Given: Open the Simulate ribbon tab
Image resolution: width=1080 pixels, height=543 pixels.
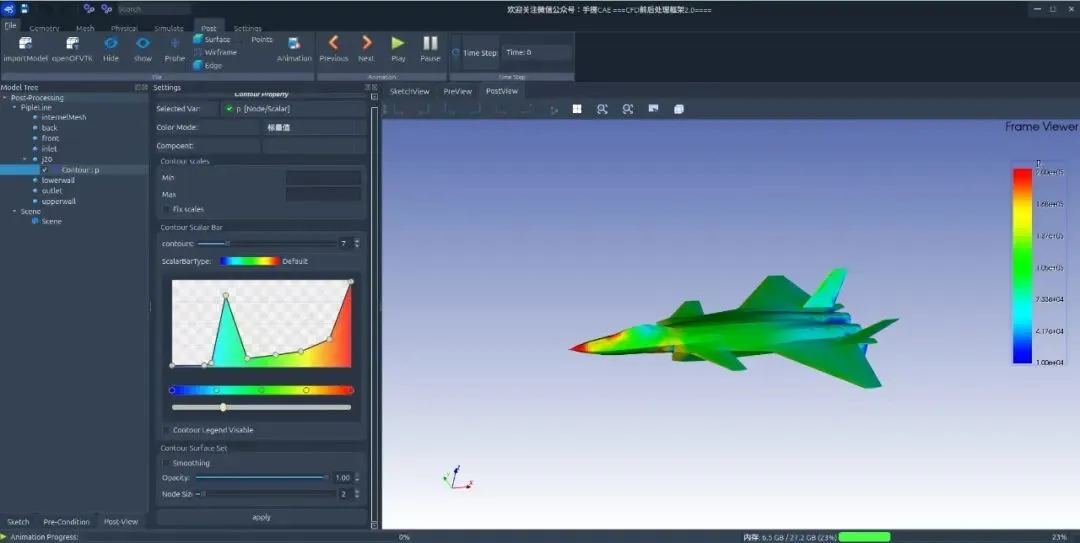Looking at the screenshot, I should click(169, 28).
